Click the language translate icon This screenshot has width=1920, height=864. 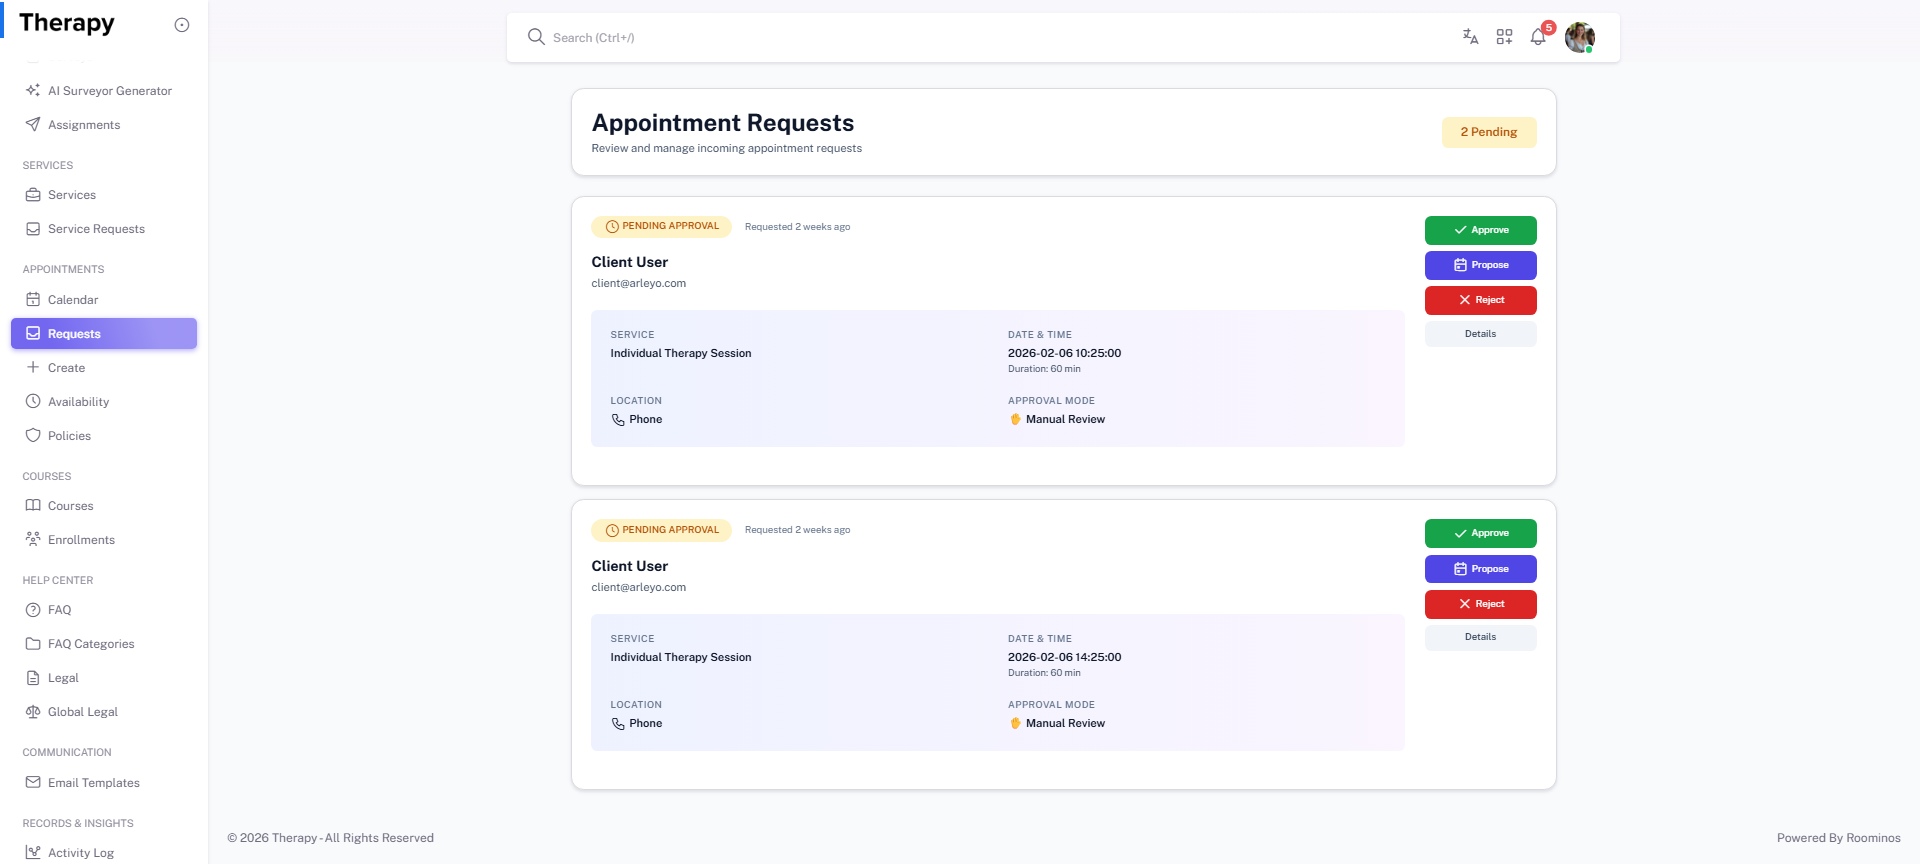[x=1470, y=37]
